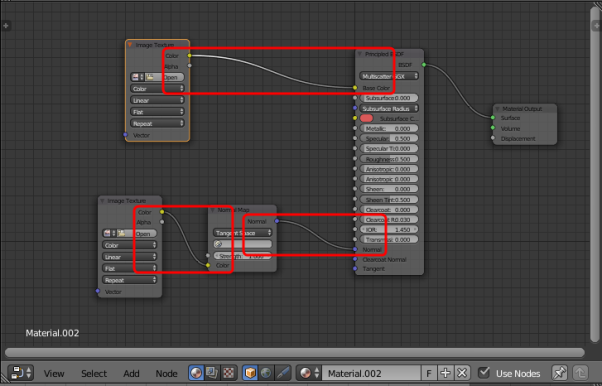Switch to the Texture node tree icon
The height and width of the screenshot is (386, 602).
pos(228,373)
